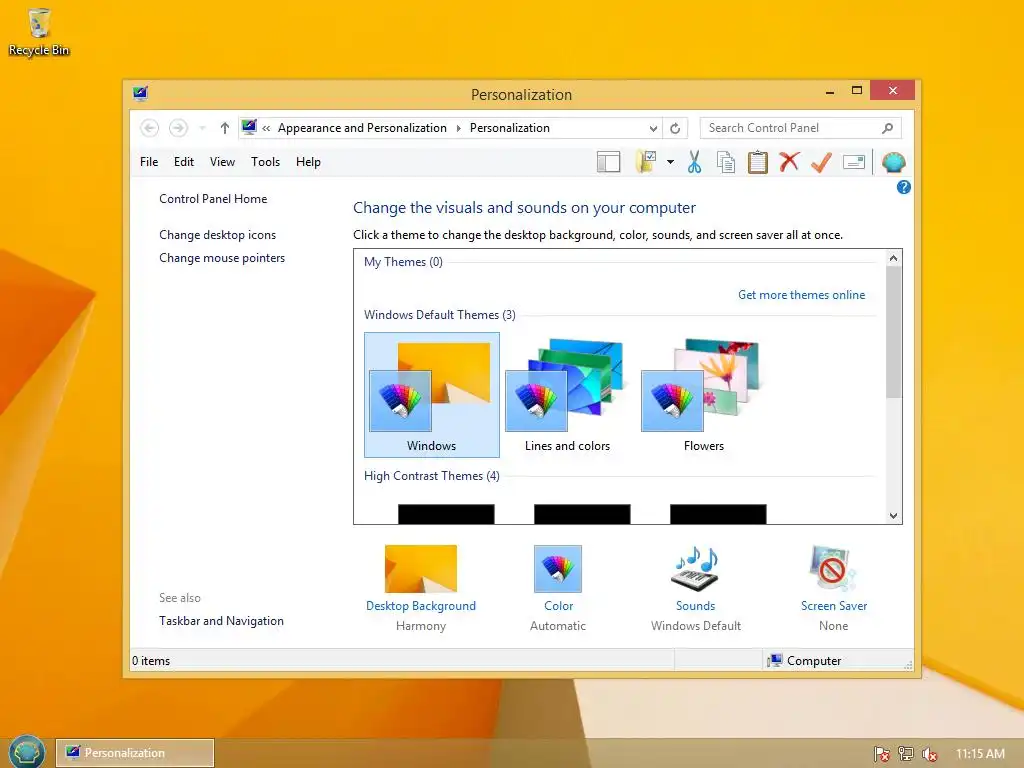
Task: Open the Screen Saver settings icon
Action: pos(833,569)
